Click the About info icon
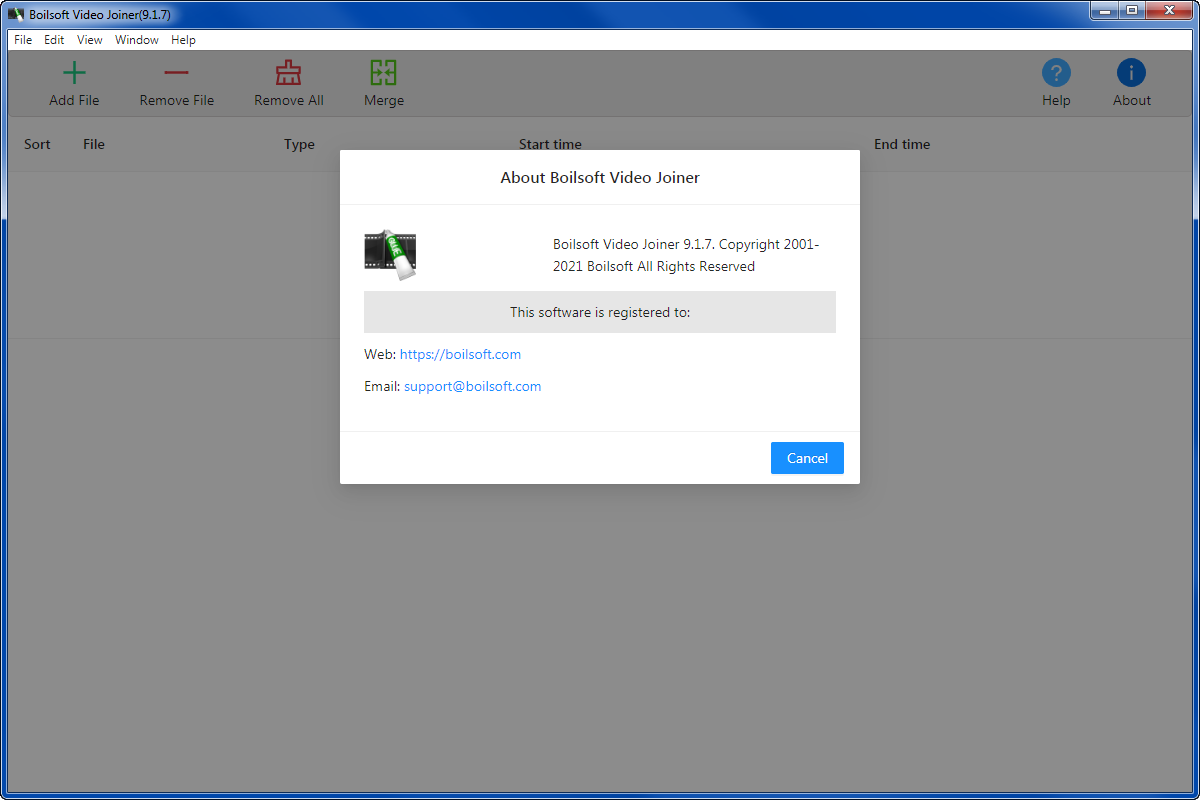 coord(1131,72)
